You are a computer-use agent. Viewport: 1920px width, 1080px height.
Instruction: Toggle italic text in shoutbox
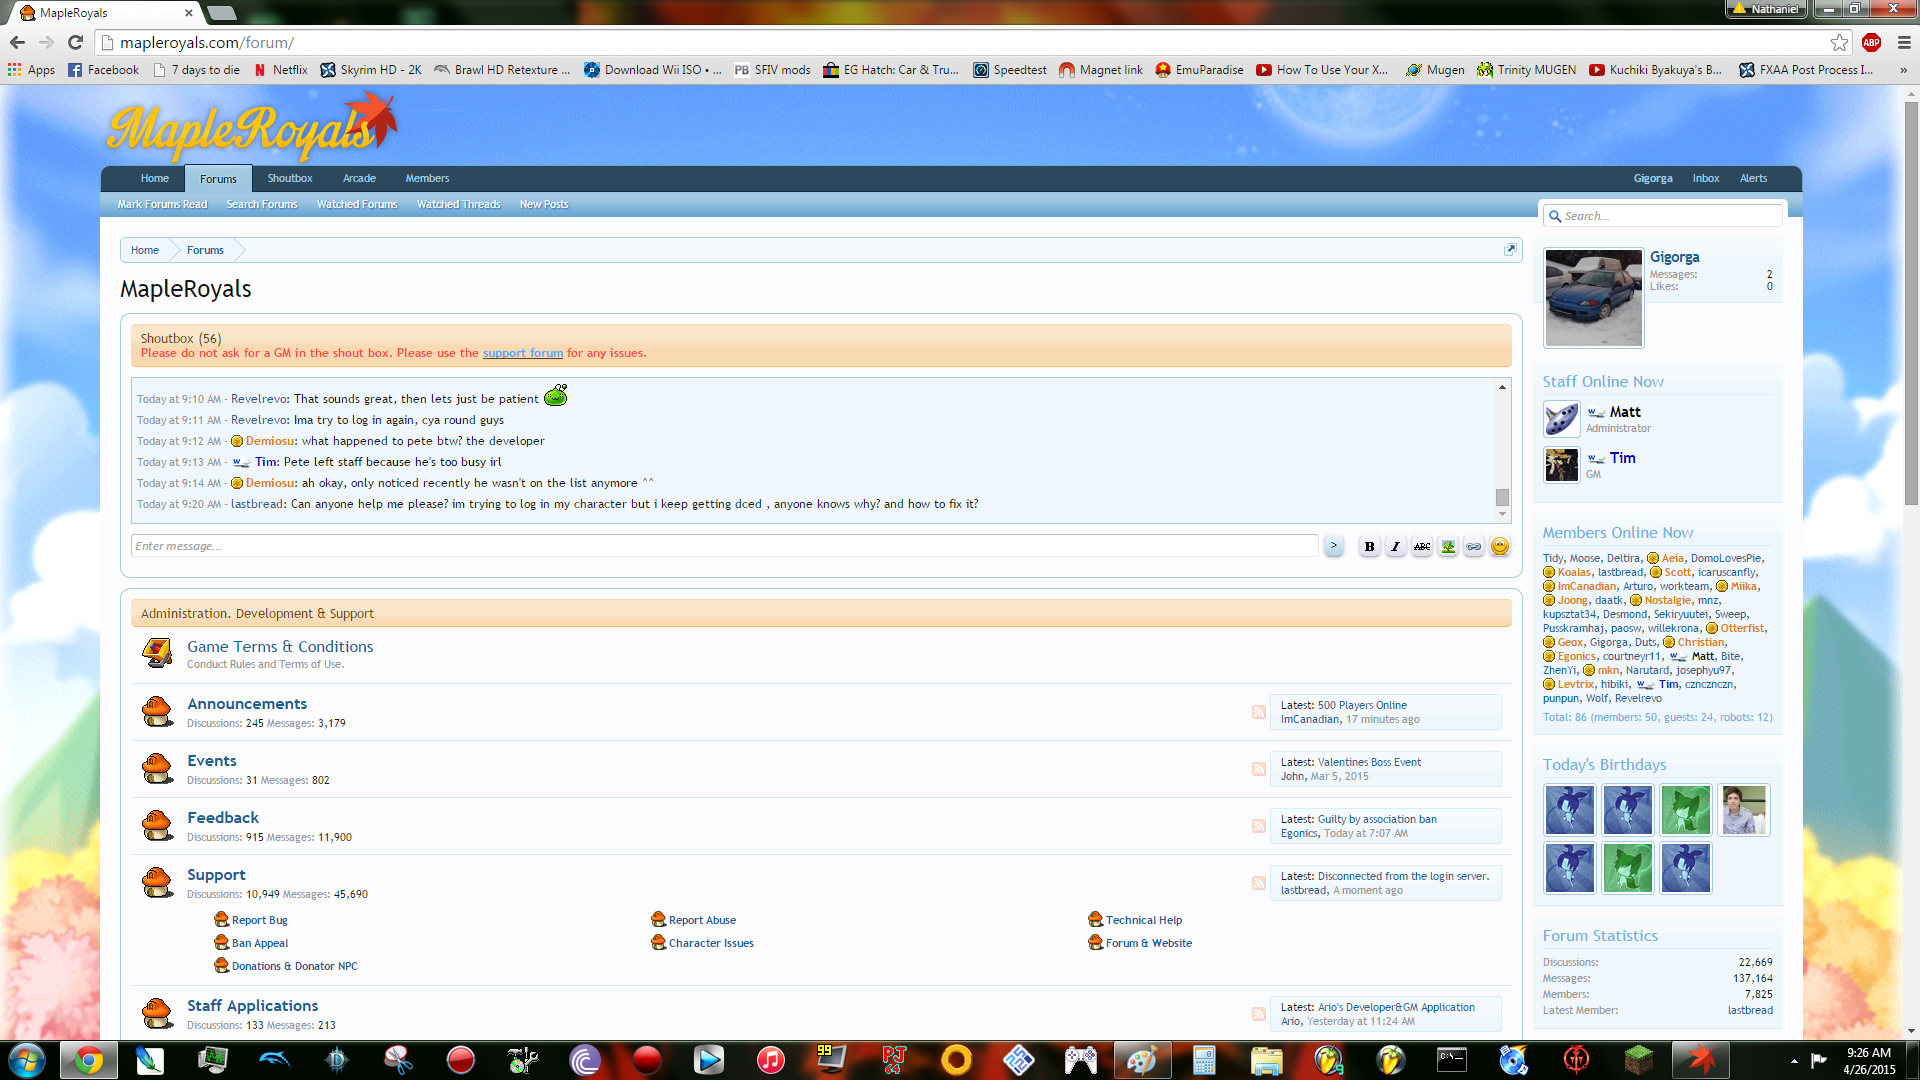(1395, 546)
